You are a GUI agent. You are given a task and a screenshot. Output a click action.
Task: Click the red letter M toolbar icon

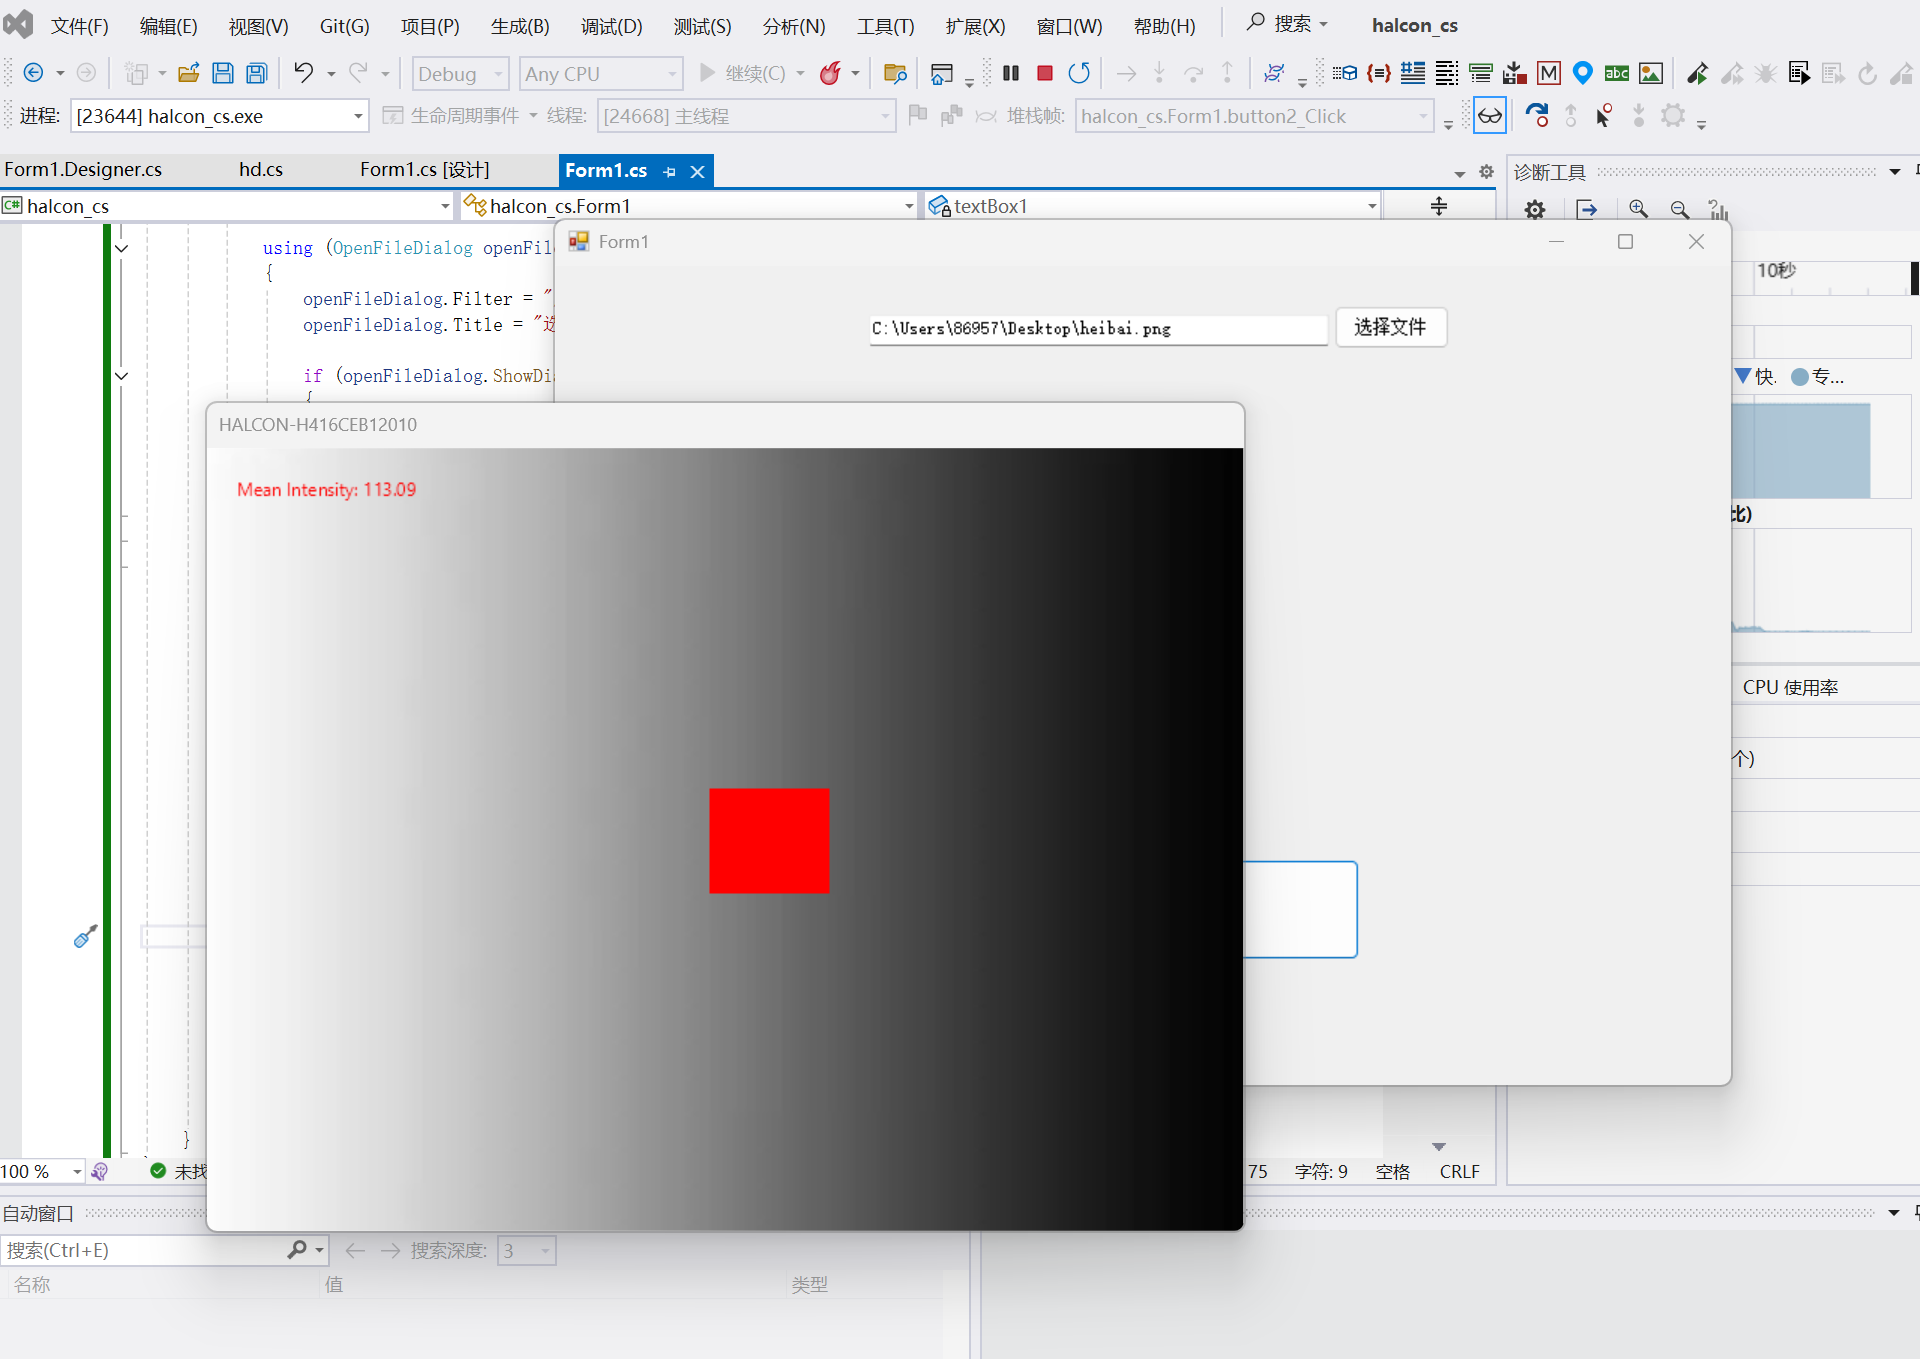(1549, 73)
